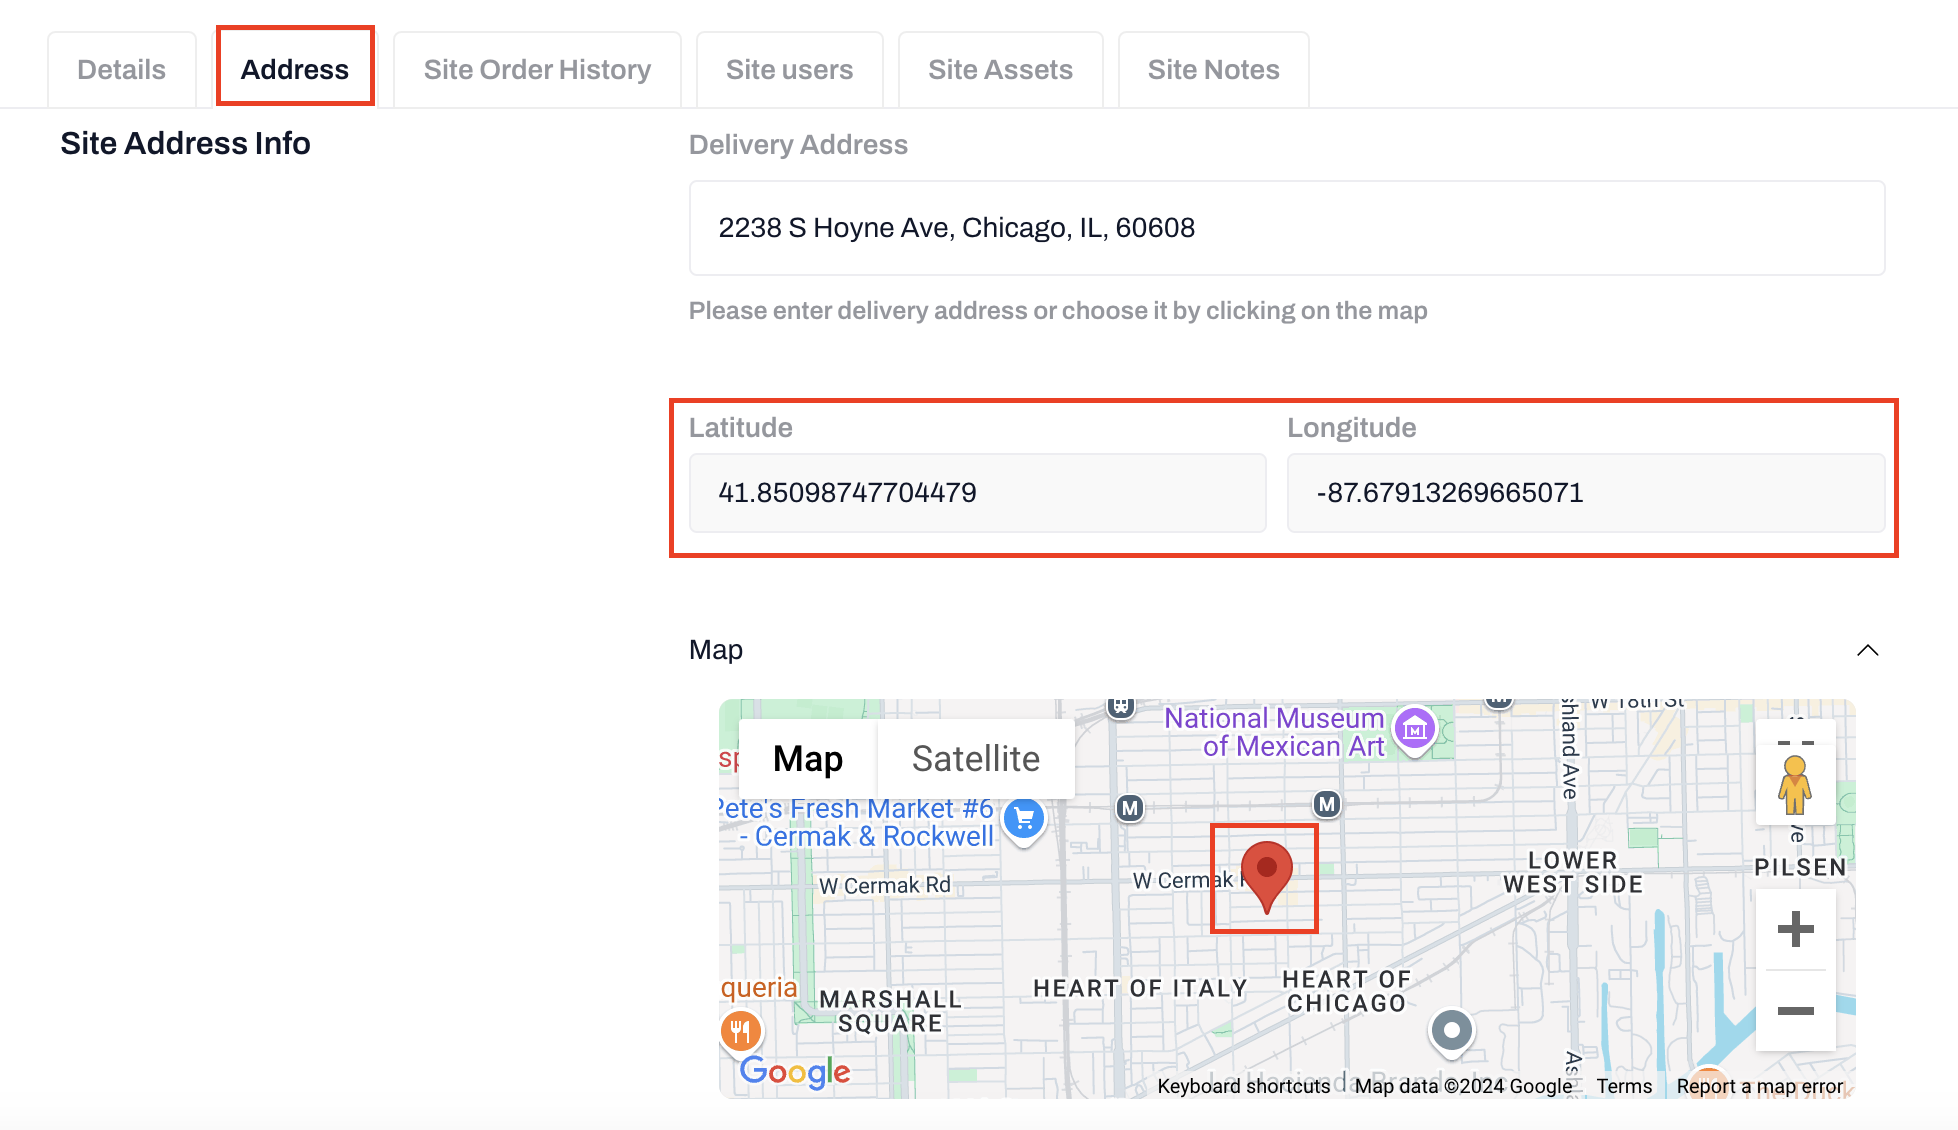The height and width of the screenshot is (1130, 1958).
Task: Click the Pegman Street View icon
Action: (1795, 784)
